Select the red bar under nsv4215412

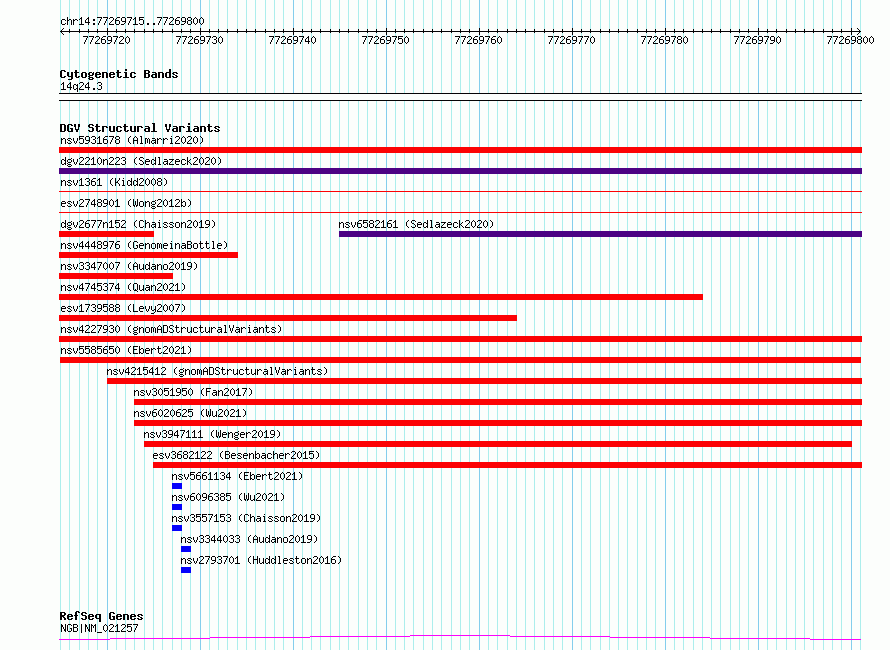(484, 381)
